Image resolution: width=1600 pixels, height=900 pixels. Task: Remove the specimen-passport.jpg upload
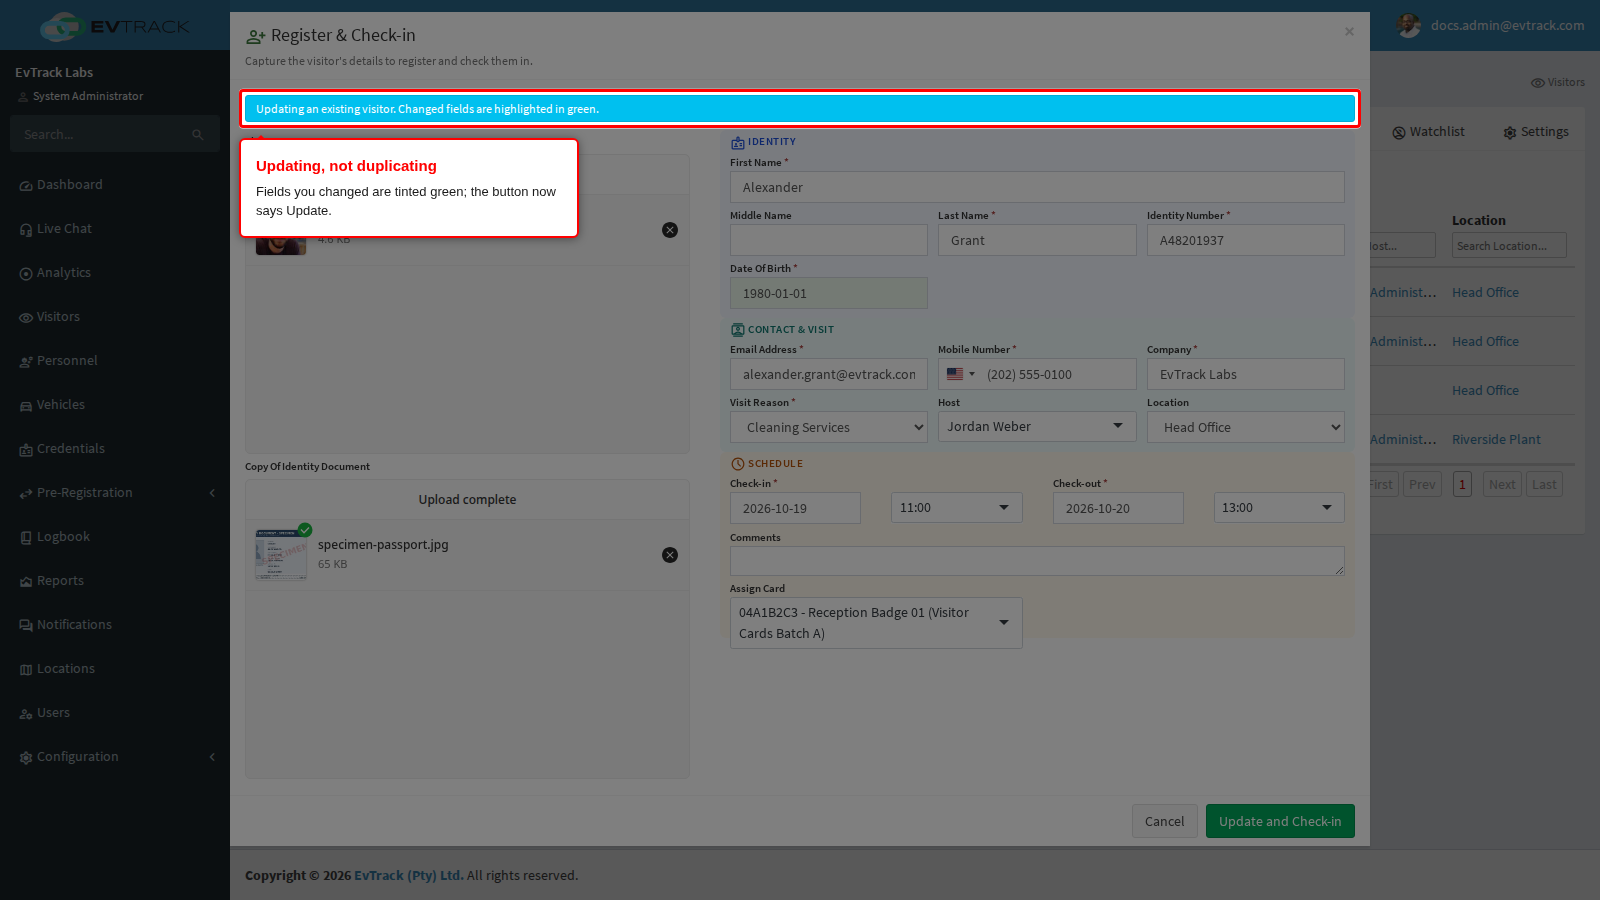pyautogui.click(x=670, y=555)
